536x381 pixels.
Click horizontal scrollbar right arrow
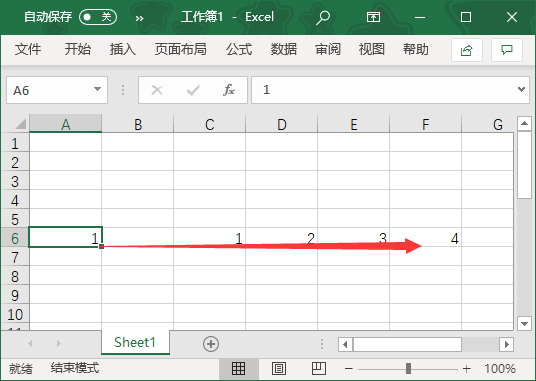pyautogui.click(x=507, y=344)
